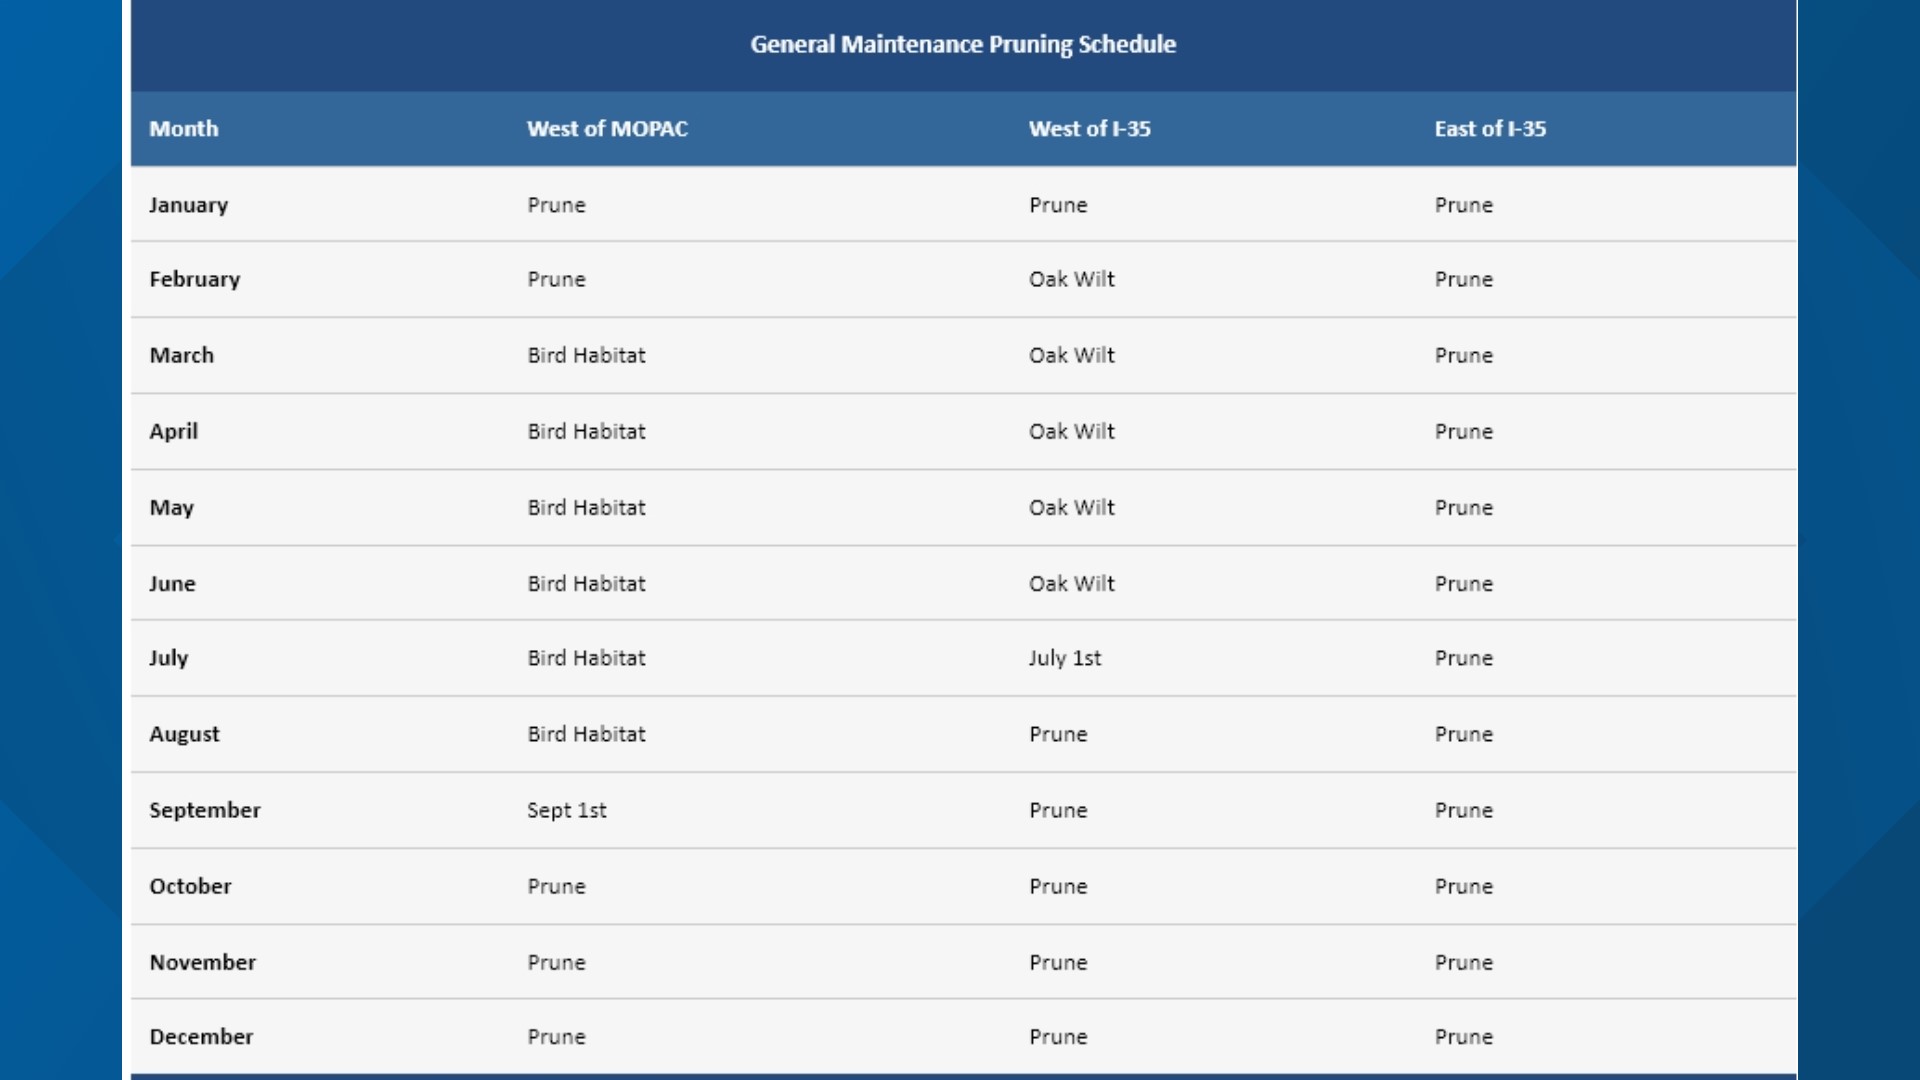The width and height of the screenshot is (1920, 1080).
Task: Click the April row label
Action: click(174, 432)
